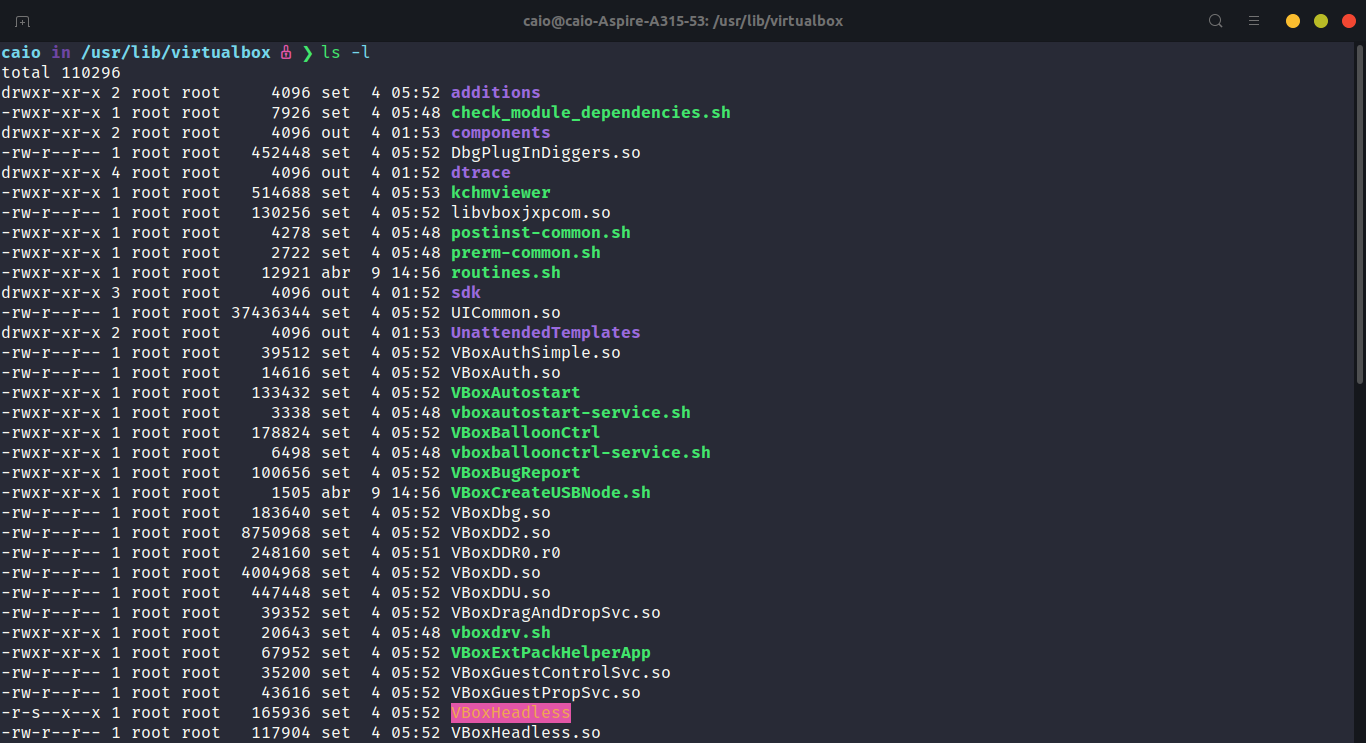Click 'VBoxDDU.so' file name
The image size is (1366, 743).
[x=501, y=592]
